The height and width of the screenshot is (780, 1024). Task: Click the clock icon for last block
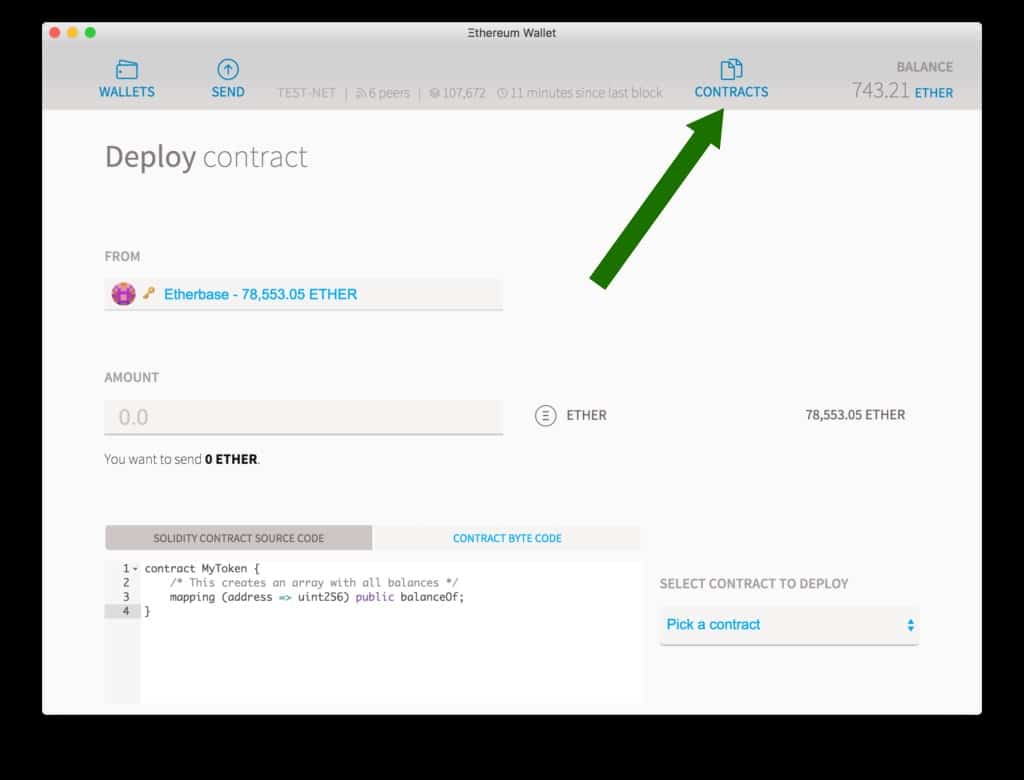click(x=502, y=93)
